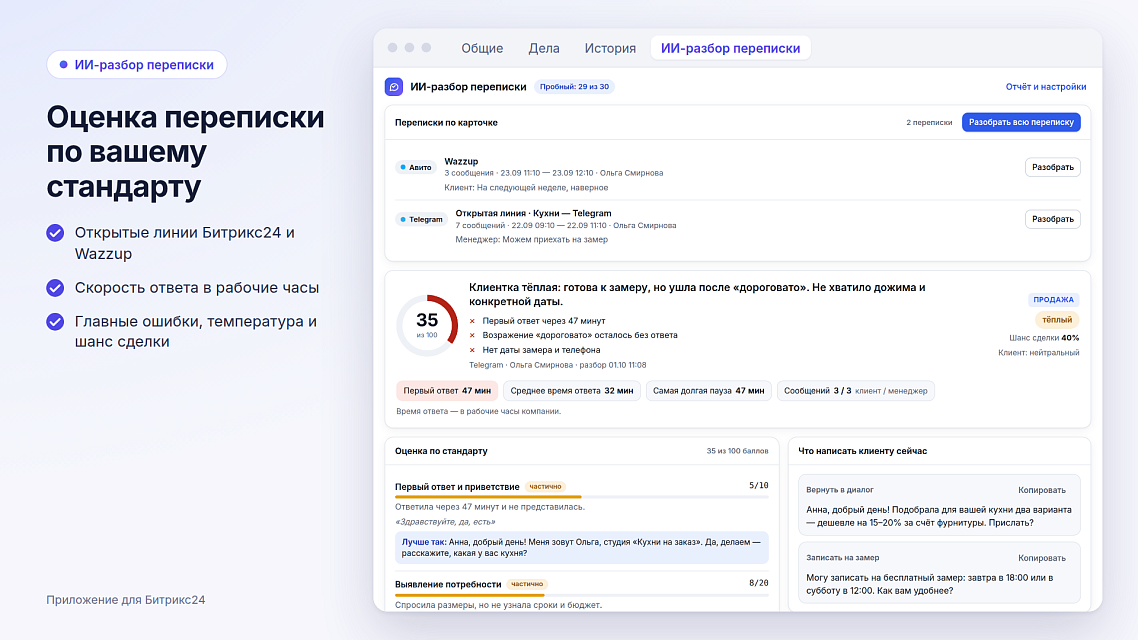This screenshot has height=640, width=1138.
Task: Click the тёплый temperature tag
Action: [x=1057, y=319]
